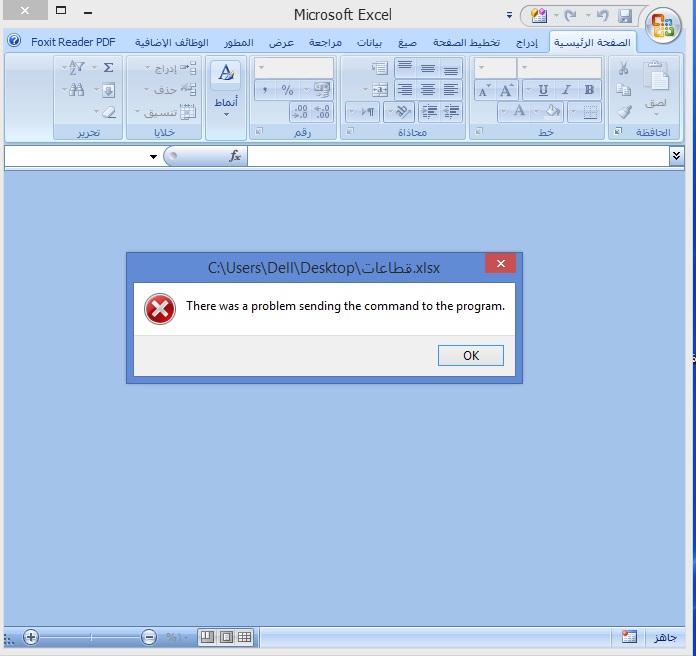696x656 pixels.
Task: Switch to the تخطيط الصفحة tab
Action: [467, 43]
